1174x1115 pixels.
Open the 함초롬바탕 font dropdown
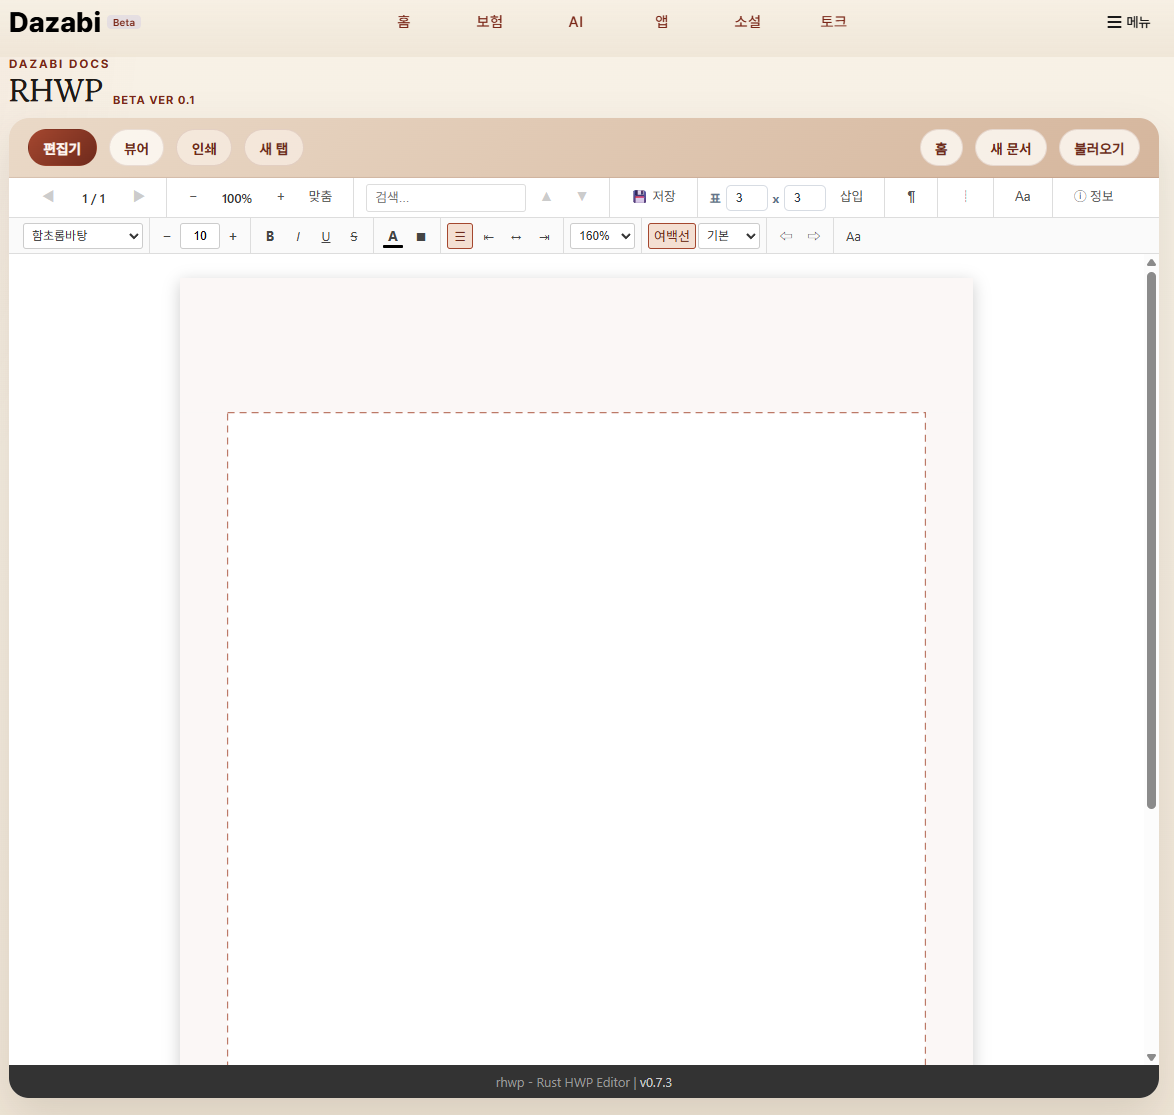pyautogui.click(x=83, y=237)
